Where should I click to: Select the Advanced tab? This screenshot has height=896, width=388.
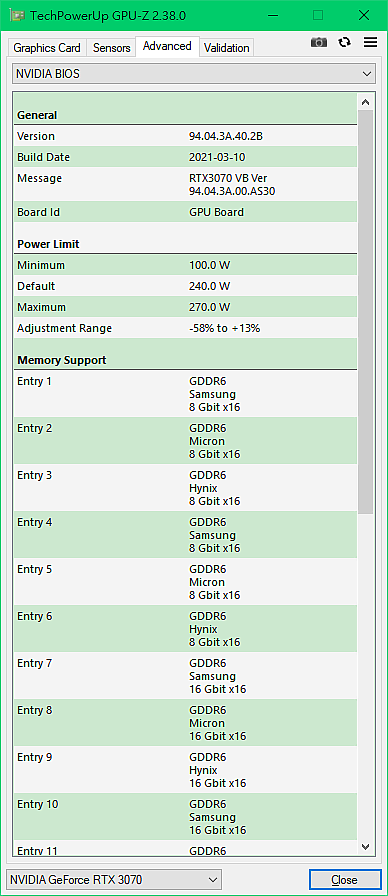(167, 46)
